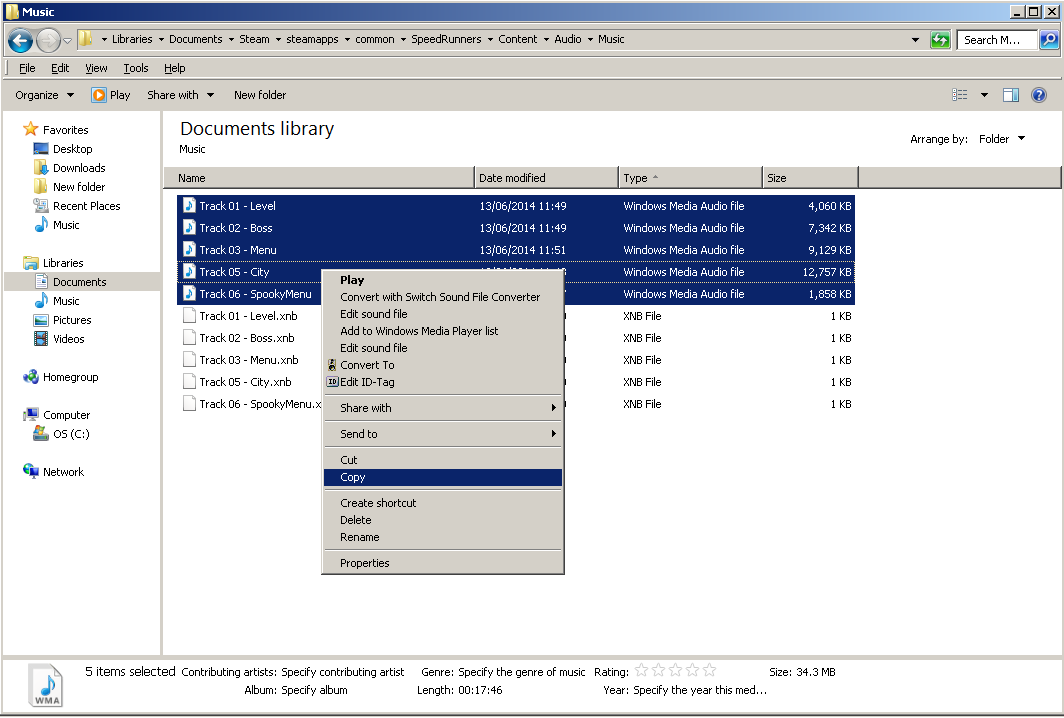Click Track 01 - Level audio file icon
Image resolution: width=1064 pixels, height=718 pixels.
tap(189, 206)
